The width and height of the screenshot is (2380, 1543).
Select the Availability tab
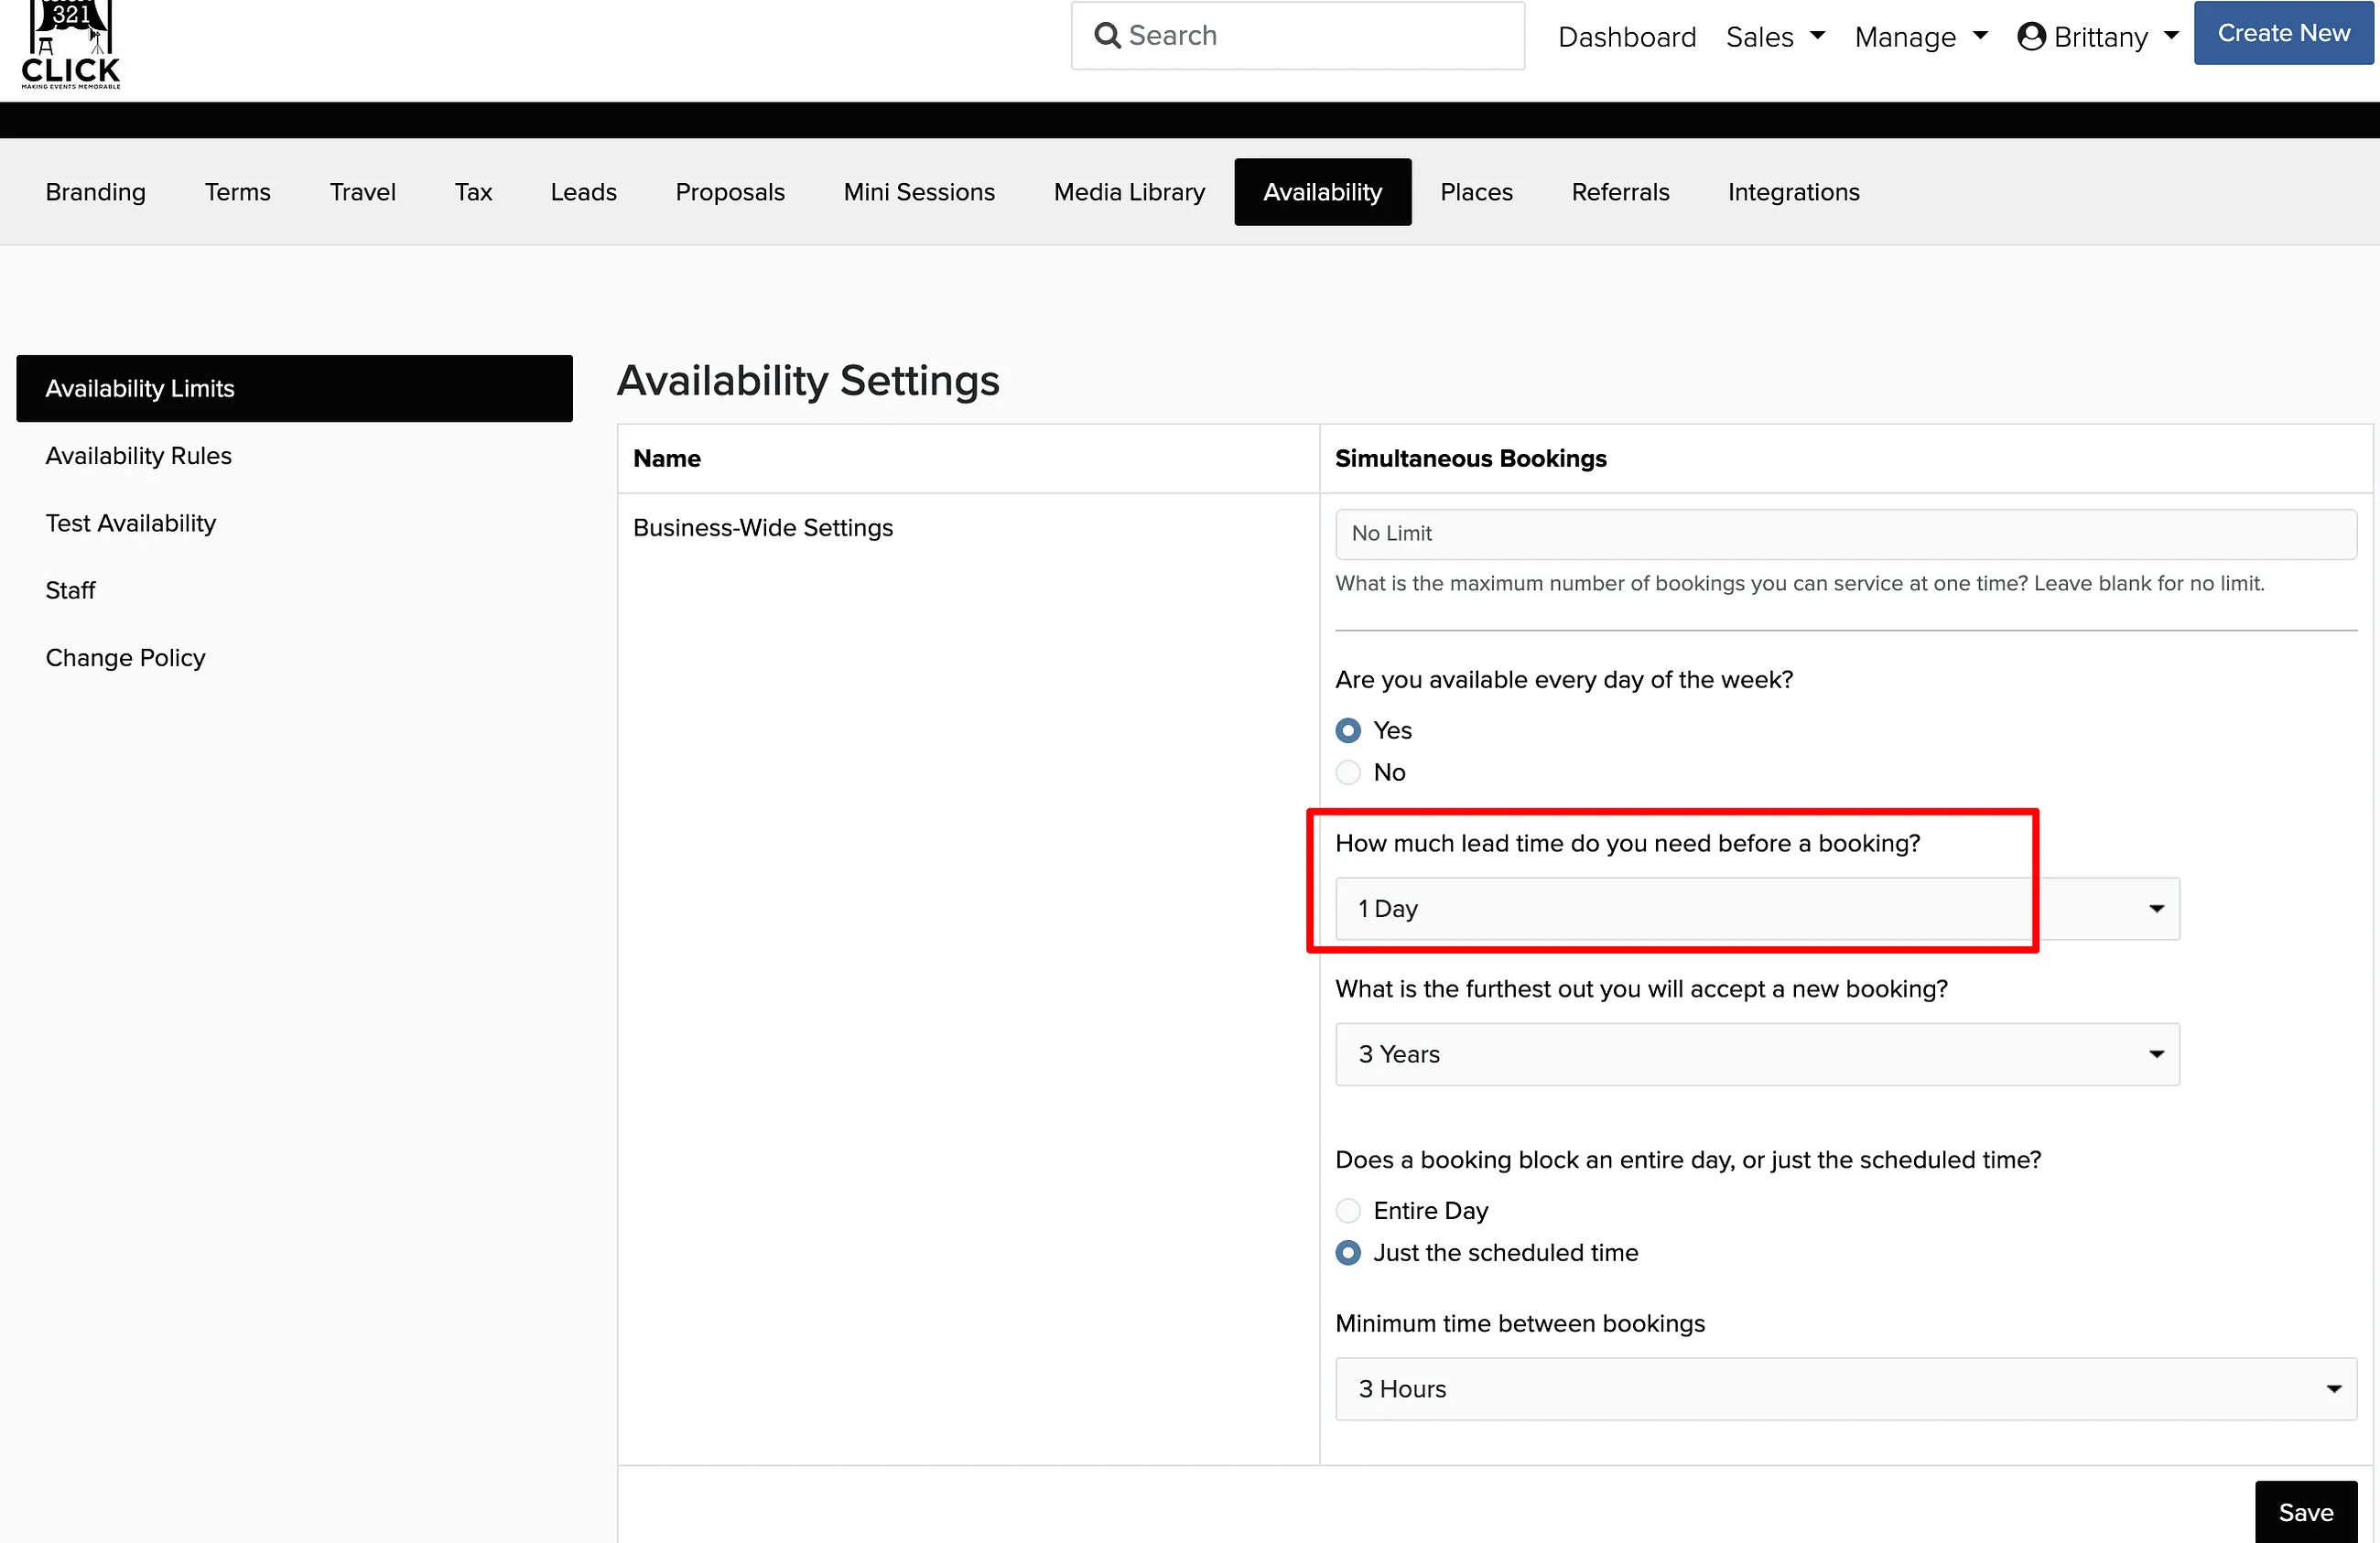1322,192
